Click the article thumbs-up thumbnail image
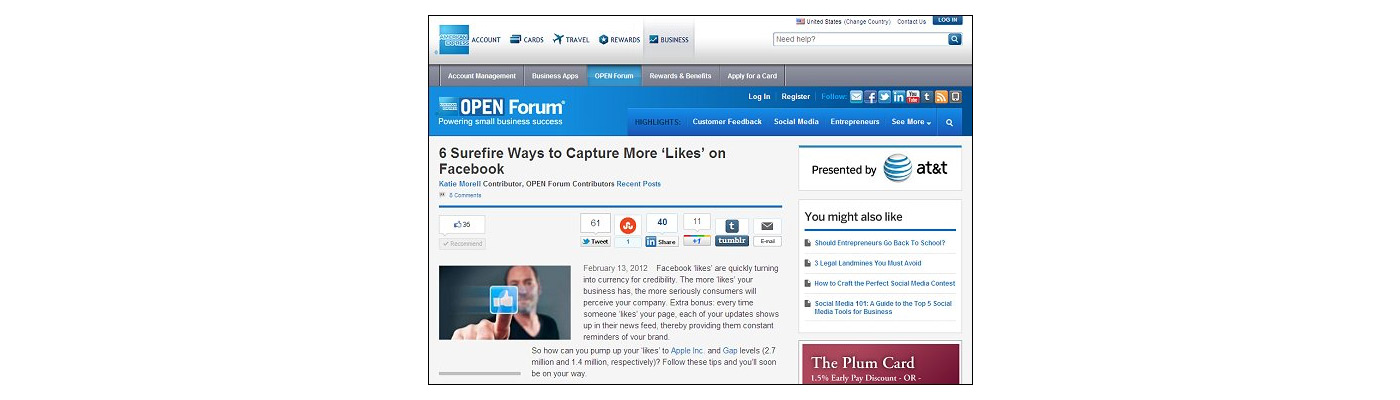 pos(505,302)
